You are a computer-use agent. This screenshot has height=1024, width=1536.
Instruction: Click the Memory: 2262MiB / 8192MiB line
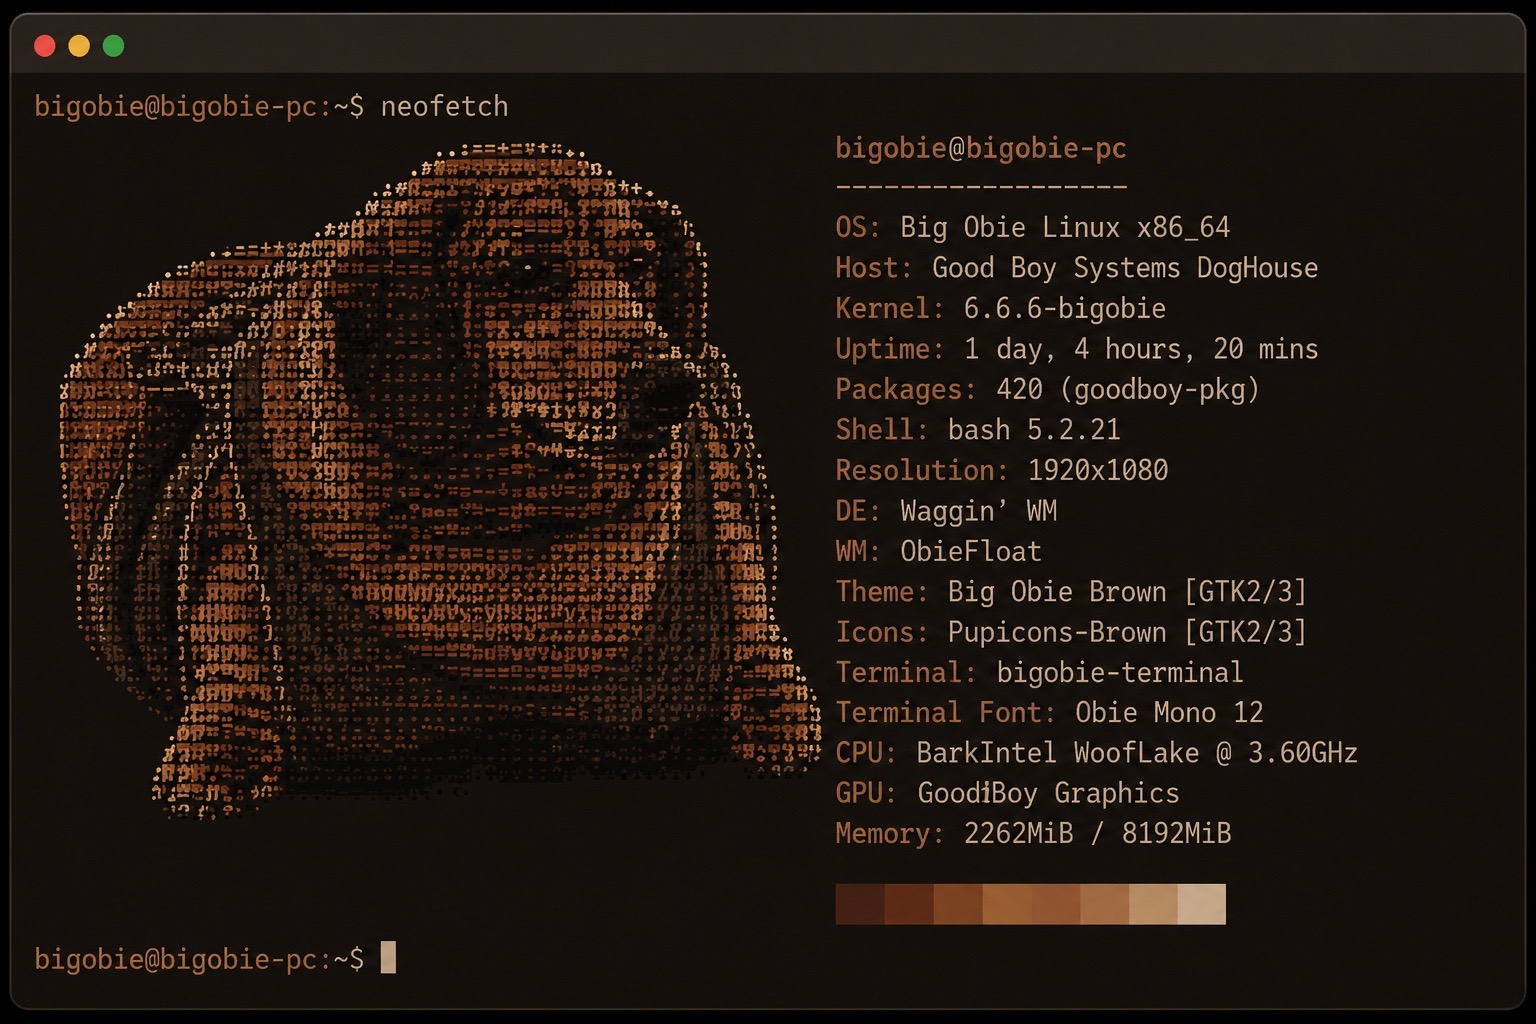pos(1033,833)
